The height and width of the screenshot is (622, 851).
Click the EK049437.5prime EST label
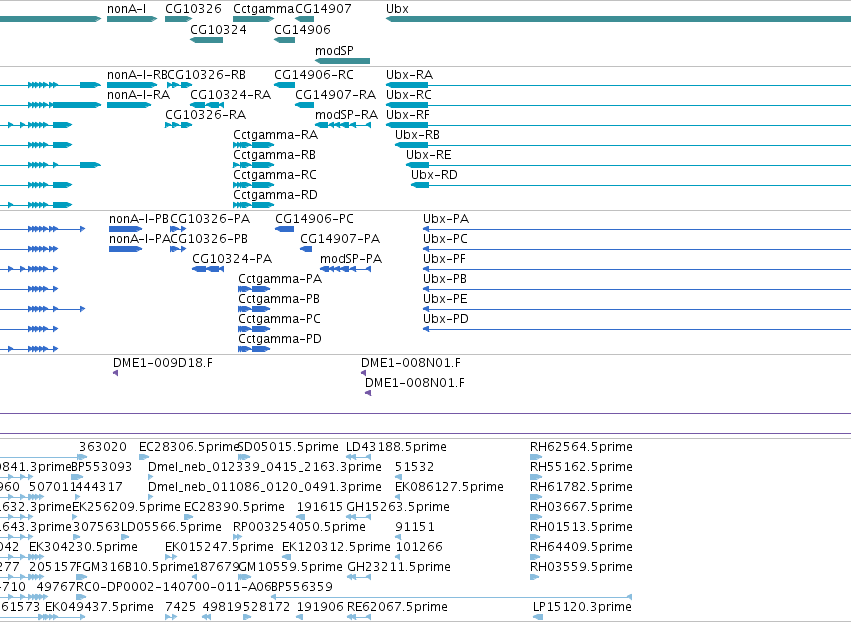point(99,607)
